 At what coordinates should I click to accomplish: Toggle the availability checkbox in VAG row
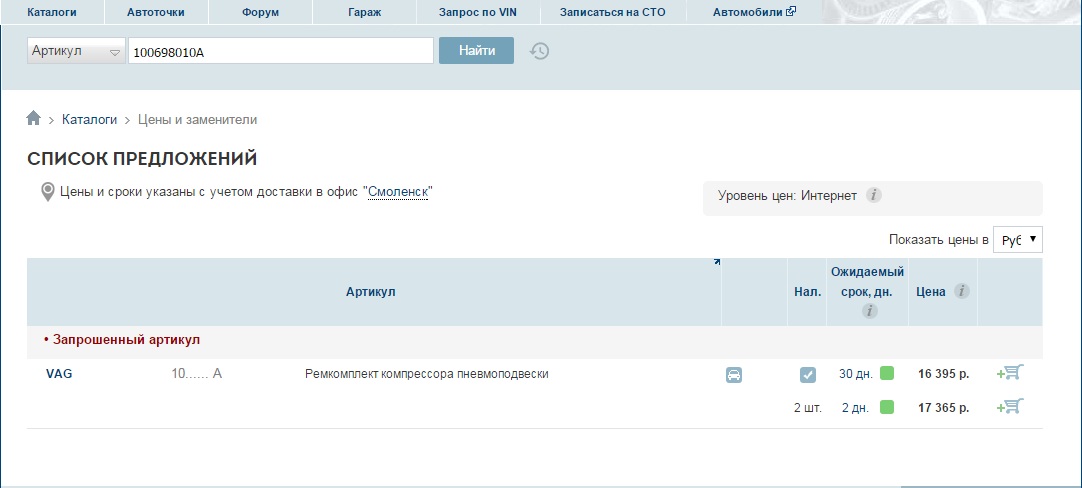(808, 375)
